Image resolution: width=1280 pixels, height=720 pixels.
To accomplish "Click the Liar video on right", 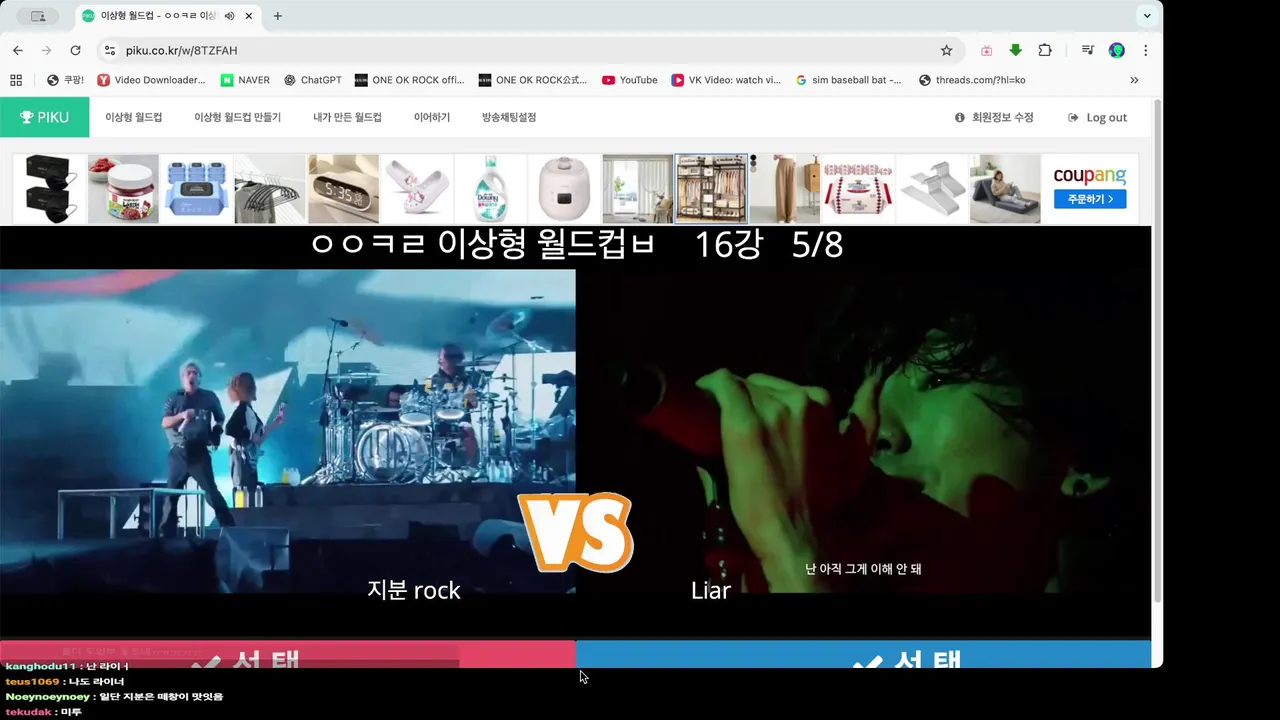I will coord(864,430).
